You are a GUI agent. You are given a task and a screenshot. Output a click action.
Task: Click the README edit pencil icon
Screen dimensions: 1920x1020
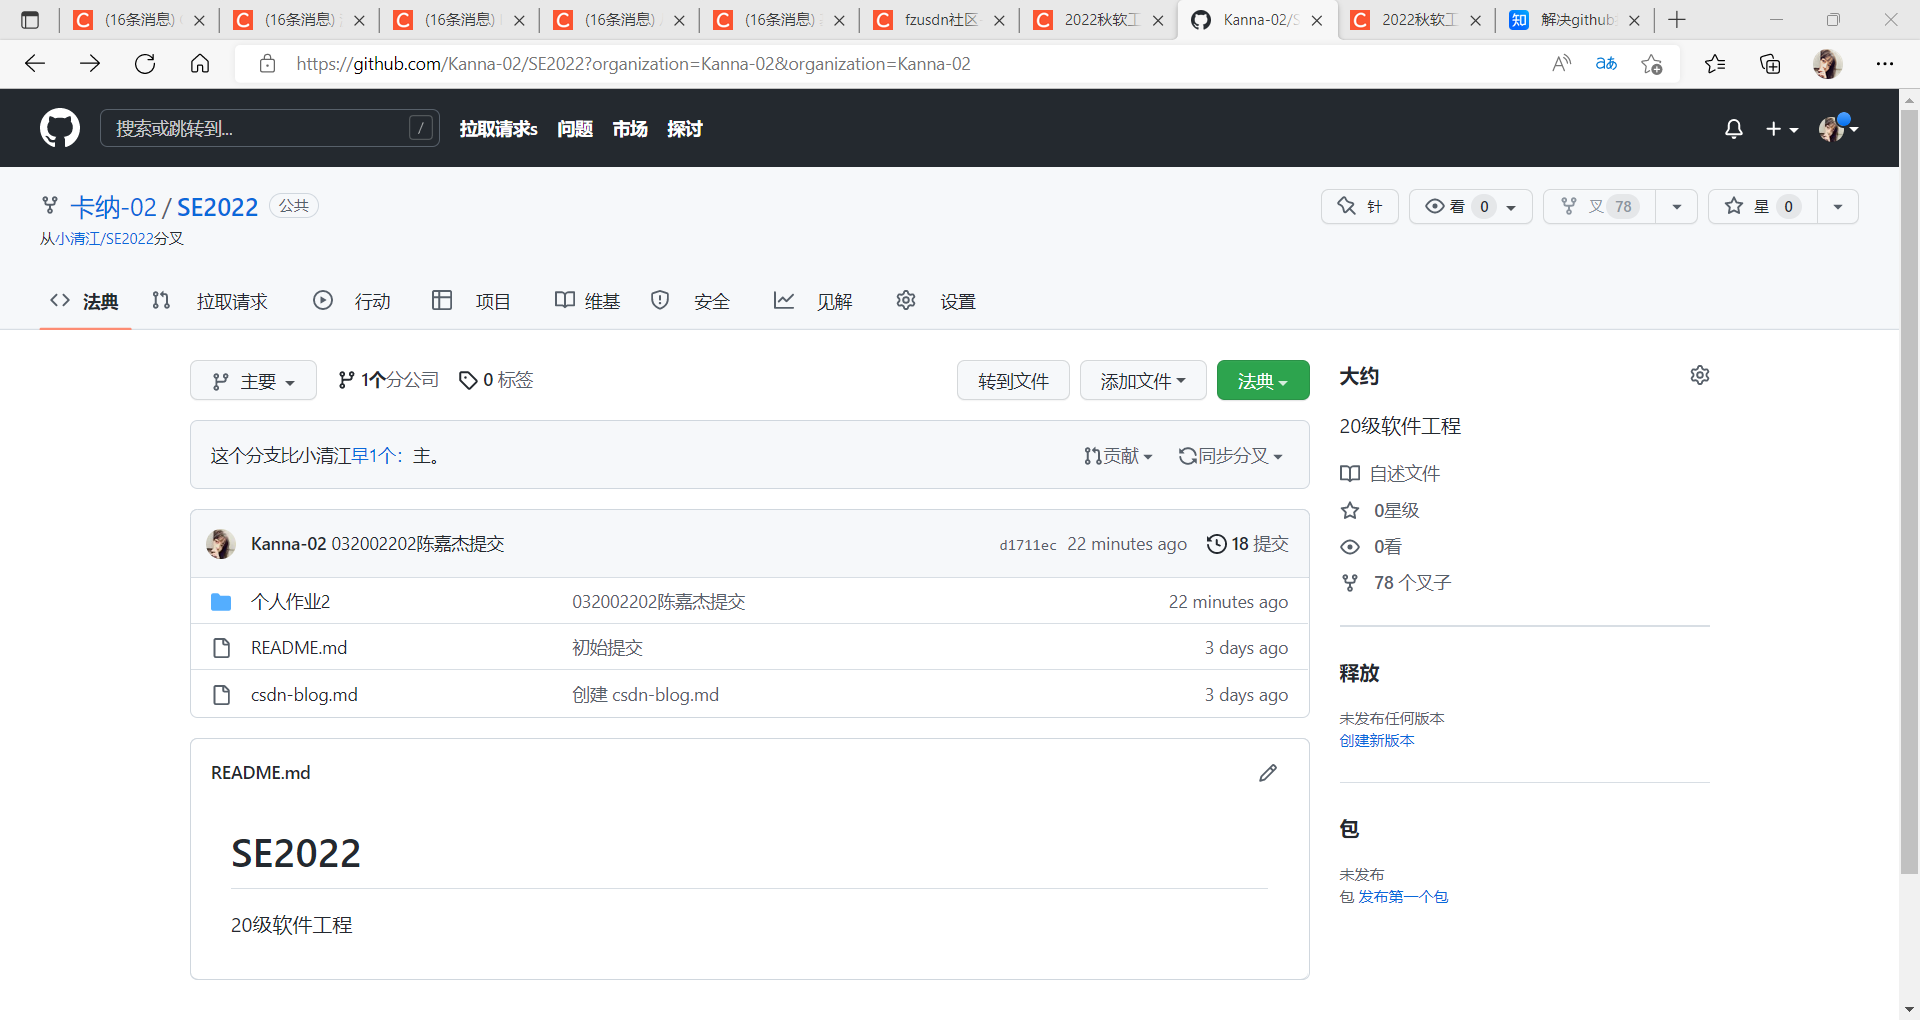(1268, 773)
